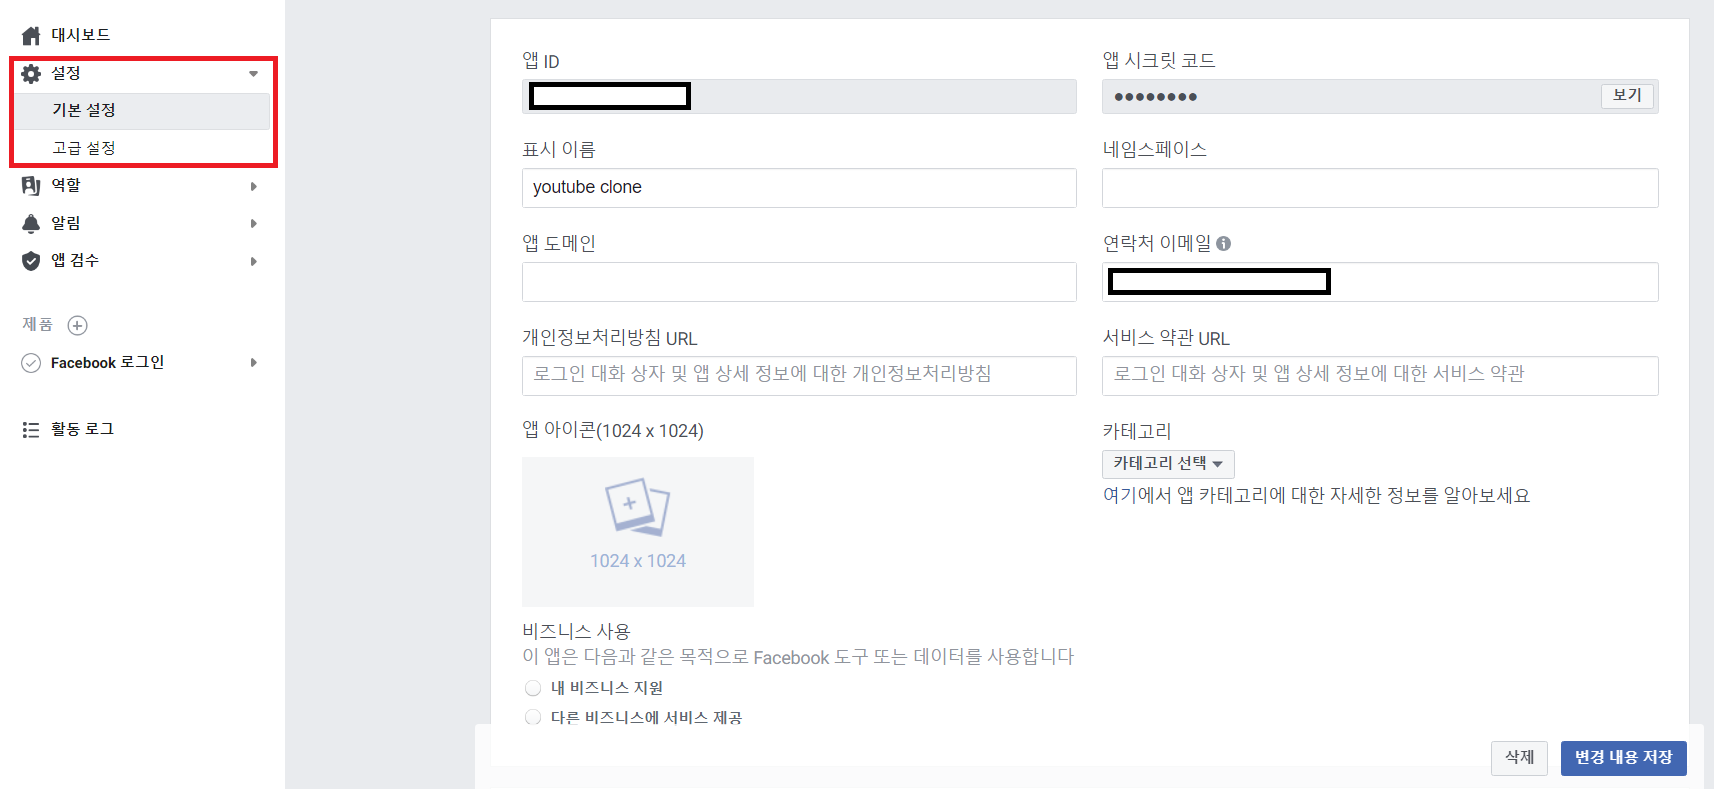Image resolution: width=1714 pixels, height=789 pixels.
Task: Open the 알림 sidebar item
Action: pos(66,223)
